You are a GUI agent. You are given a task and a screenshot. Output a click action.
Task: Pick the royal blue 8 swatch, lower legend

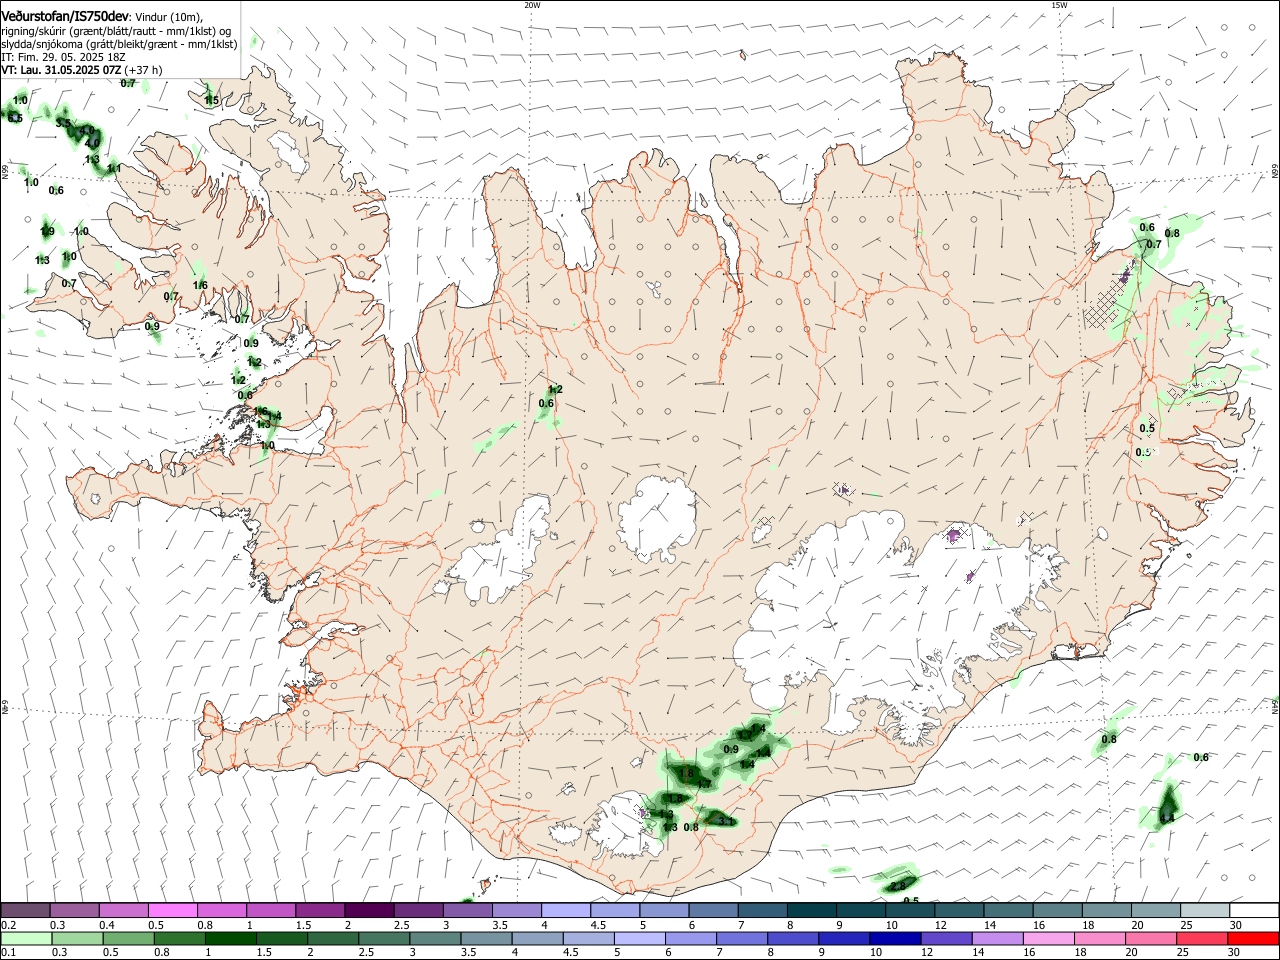(793, 939)
